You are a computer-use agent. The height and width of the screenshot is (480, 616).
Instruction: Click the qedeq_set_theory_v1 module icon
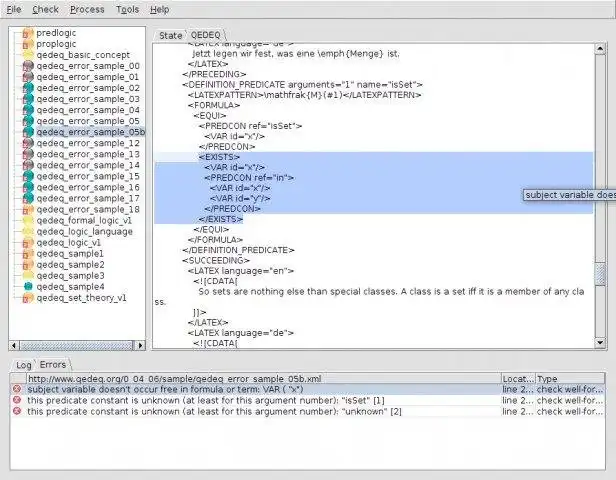click(28, 298)
